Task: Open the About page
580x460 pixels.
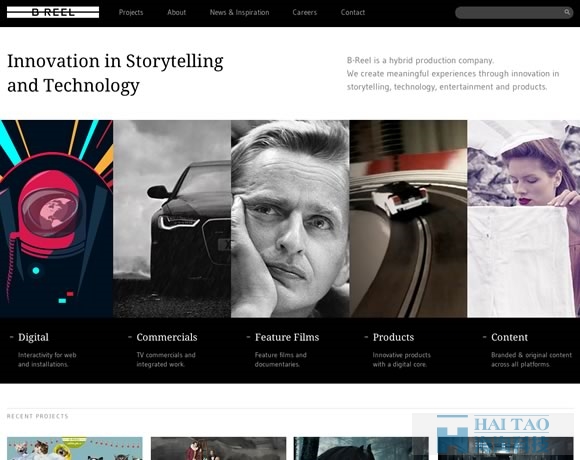Action: tap(176, 12)
